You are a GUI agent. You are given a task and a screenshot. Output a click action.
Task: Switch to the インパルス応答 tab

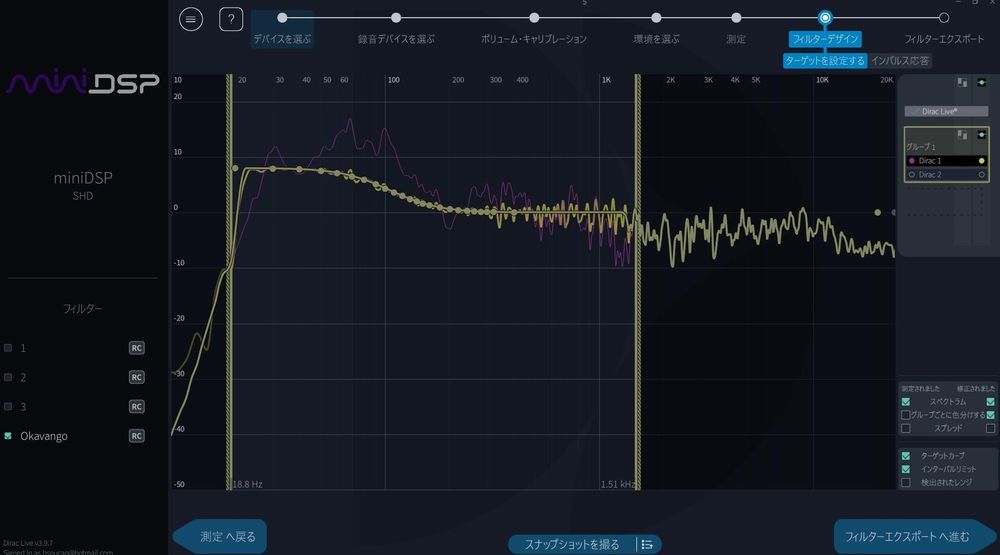pos(901,61)
